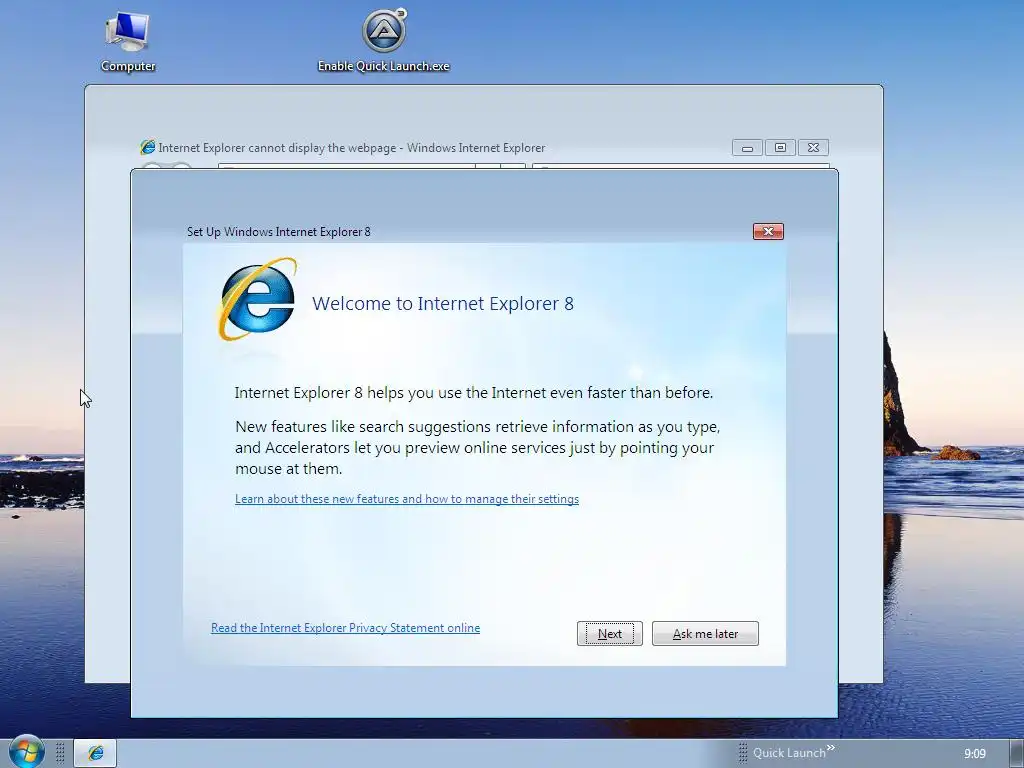Image resolution: width=1024 pixels, height=768 pixels.
Task: Expand the Quick Launch toolbar chevron
Action: [x=830, y=748]
